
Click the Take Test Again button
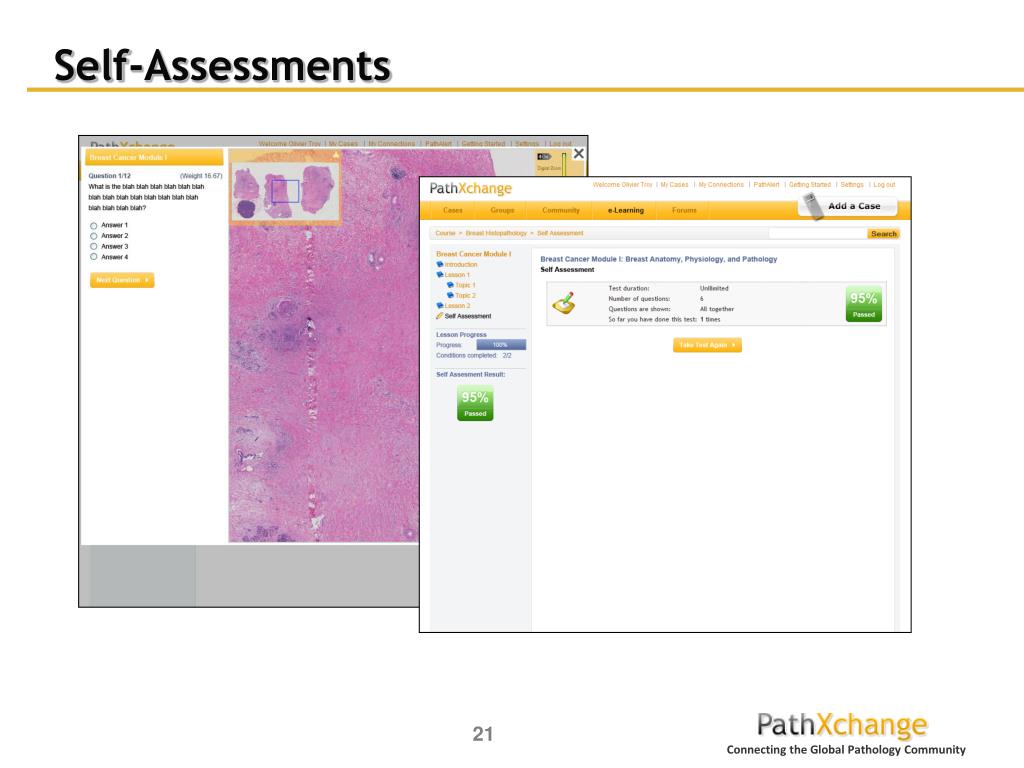[x=707, y=345]
